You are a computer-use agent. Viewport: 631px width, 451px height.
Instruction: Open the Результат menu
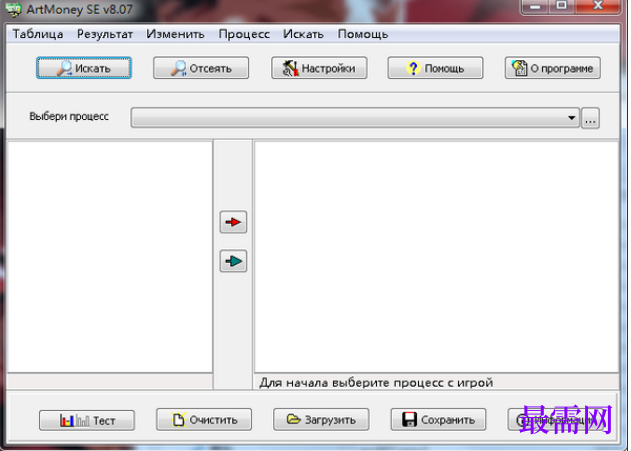tap(105, 34)
